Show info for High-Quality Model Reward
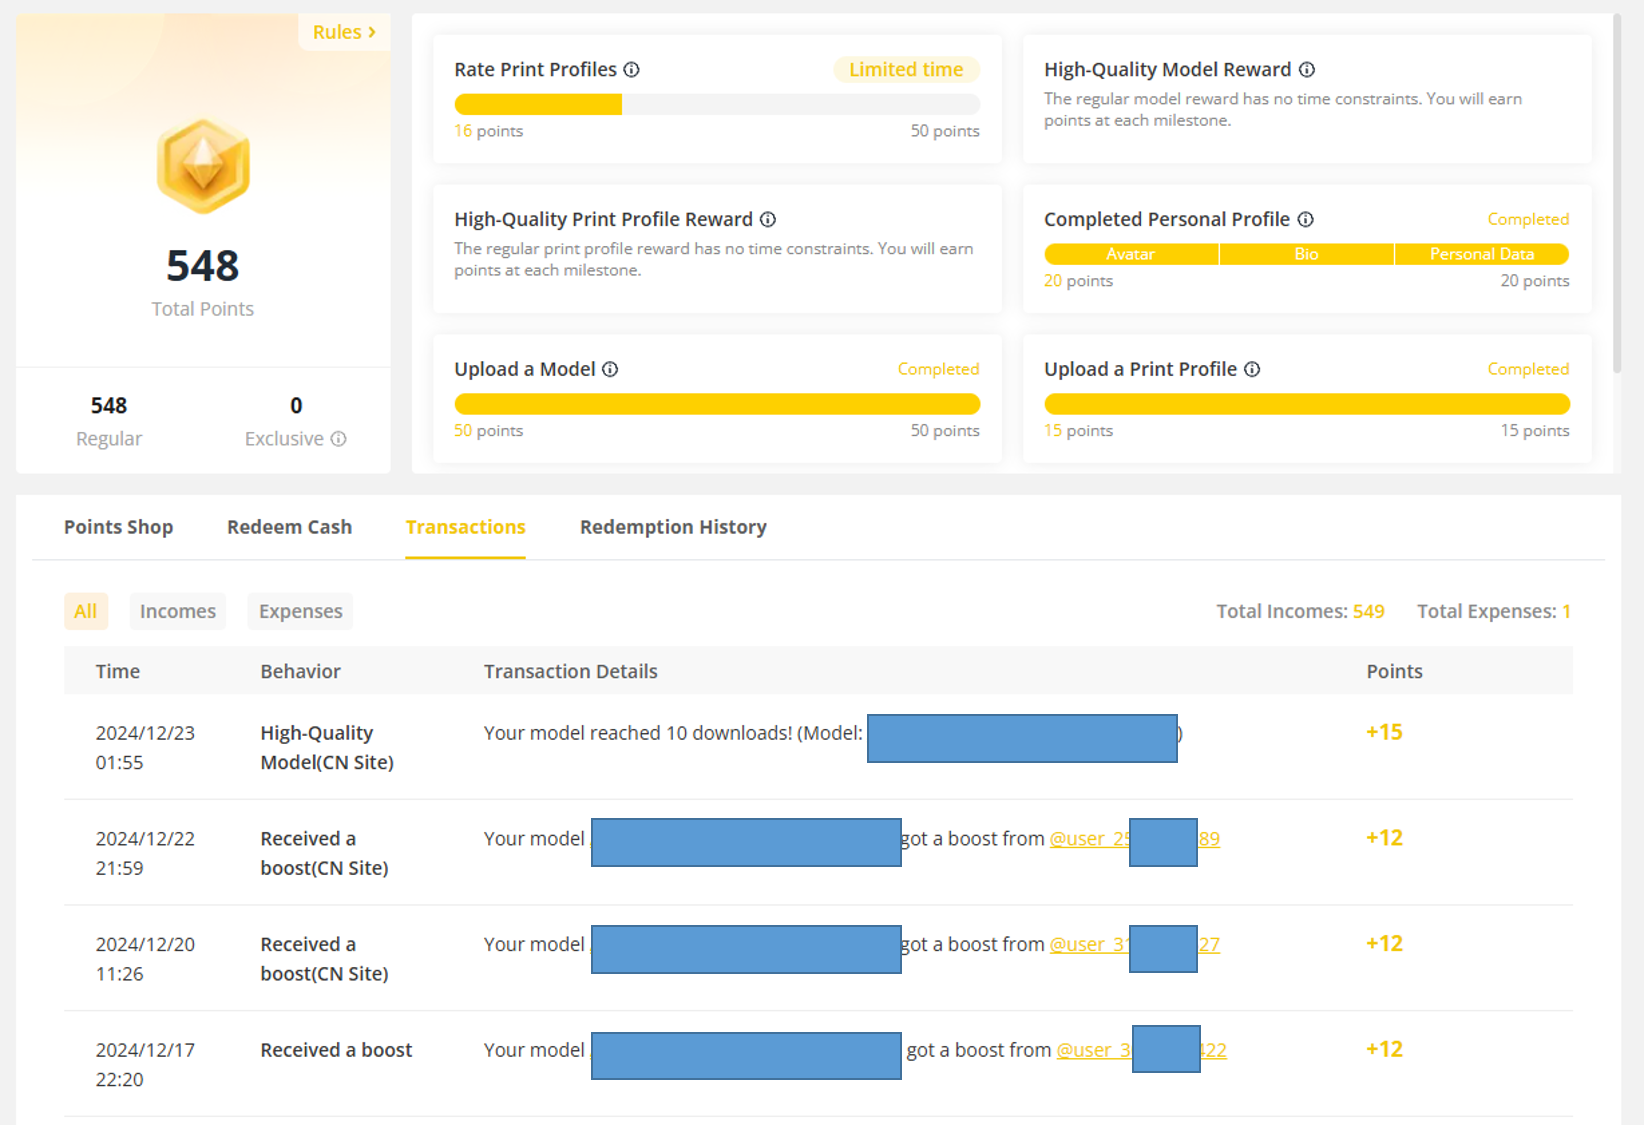 (x=1307, y=70)
